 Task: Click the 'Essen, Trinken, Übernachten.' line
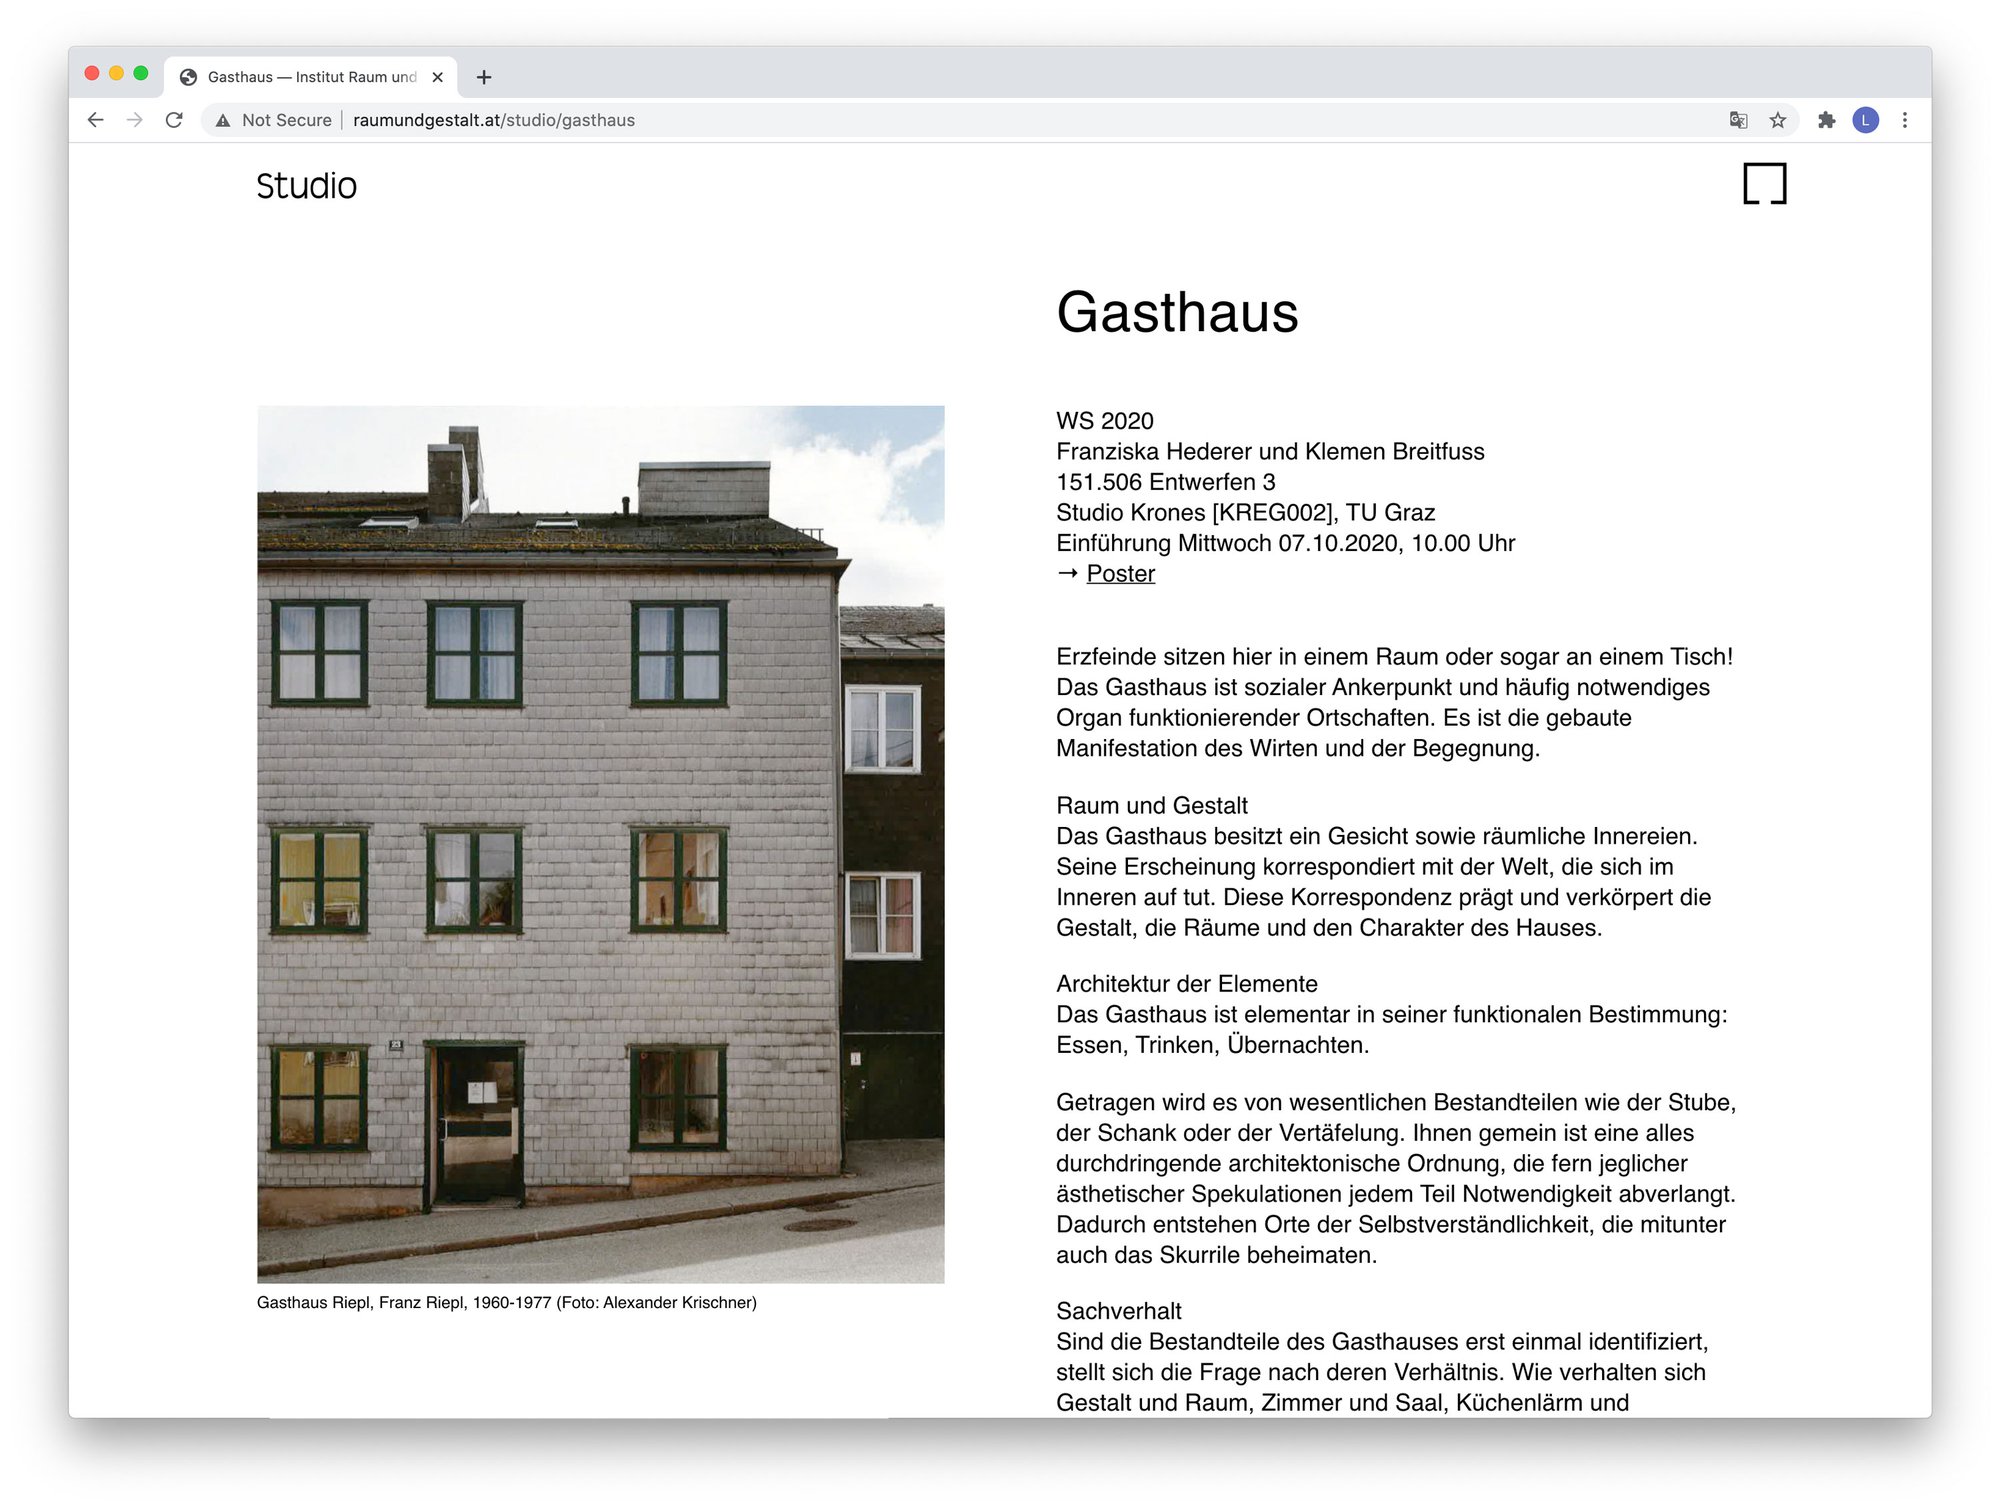1212,1045
